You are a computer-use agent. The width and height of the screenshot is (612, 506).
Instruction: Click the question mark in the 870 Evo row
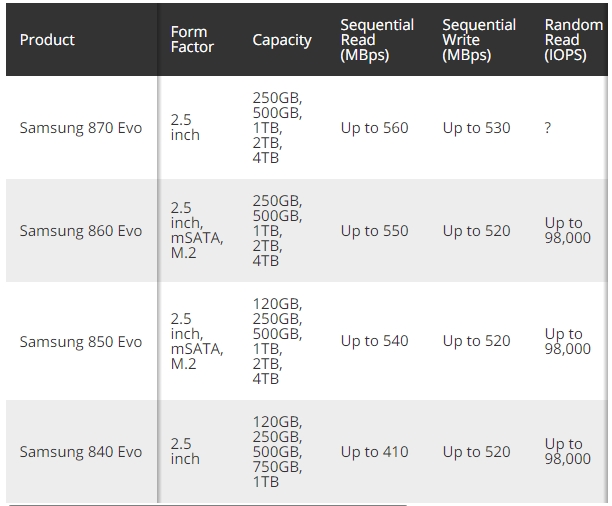click(548, 128)
